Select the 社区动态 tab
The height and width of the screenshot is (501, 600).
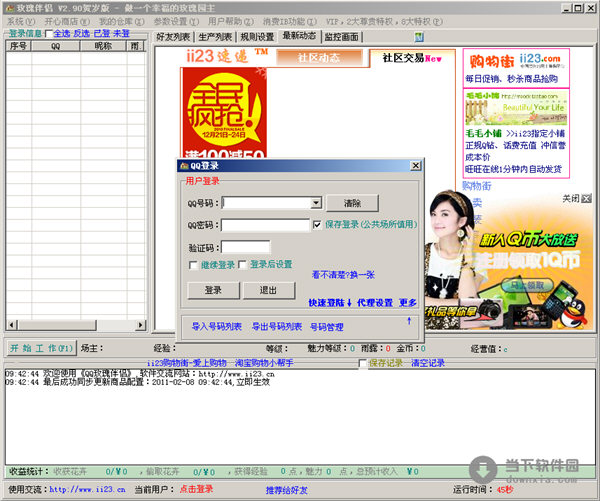point(318,58)
